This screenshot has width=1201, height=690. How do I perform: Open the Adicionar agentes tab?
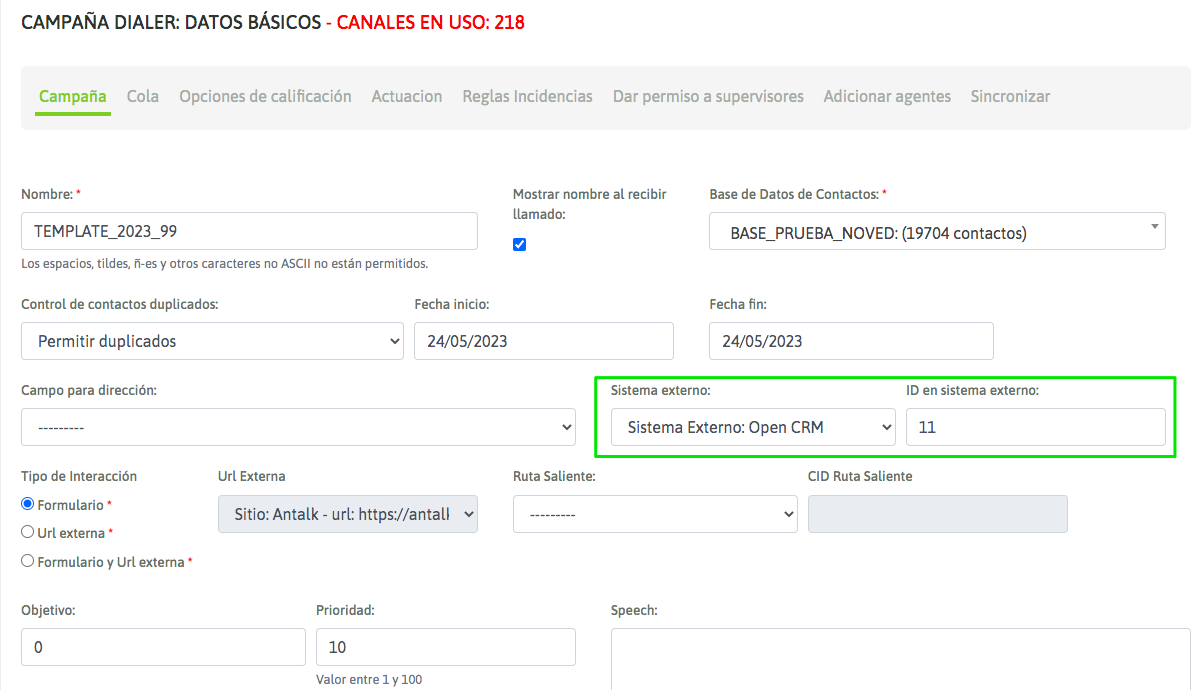coord(887,97)
